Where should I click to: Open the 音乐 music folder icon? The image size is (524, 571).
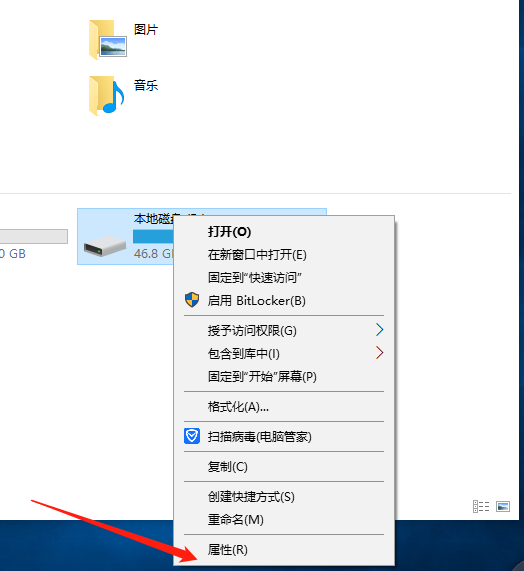(107, 95)
